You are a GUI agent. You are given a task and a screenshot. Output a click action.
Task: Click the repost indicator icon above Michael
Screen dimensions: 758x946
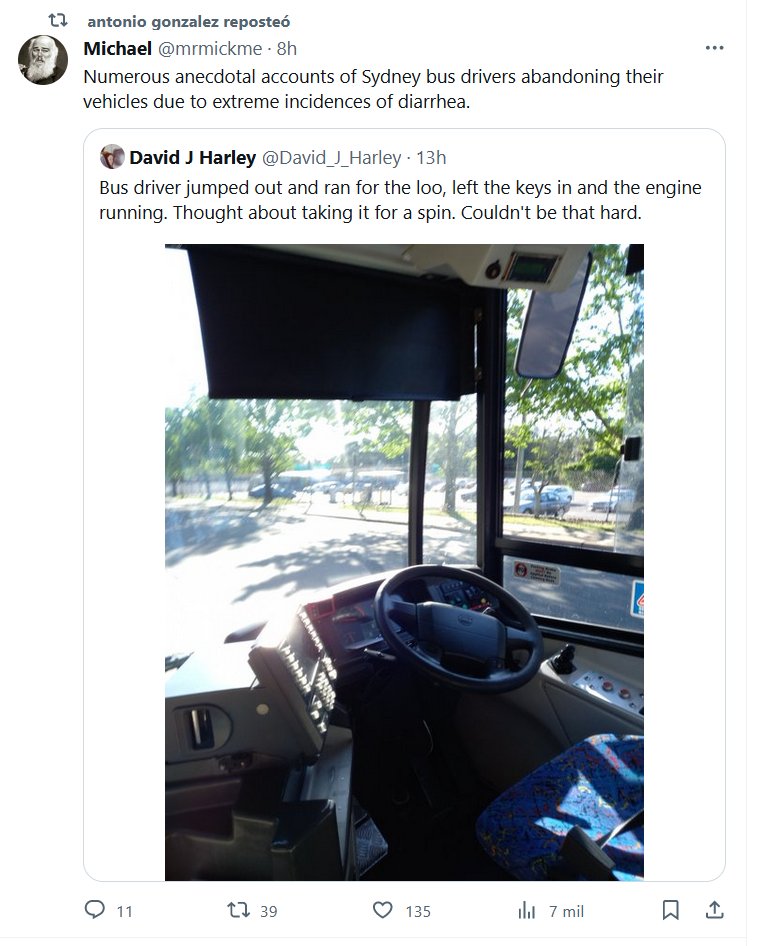pyautogui.click(x=57, y=21)
